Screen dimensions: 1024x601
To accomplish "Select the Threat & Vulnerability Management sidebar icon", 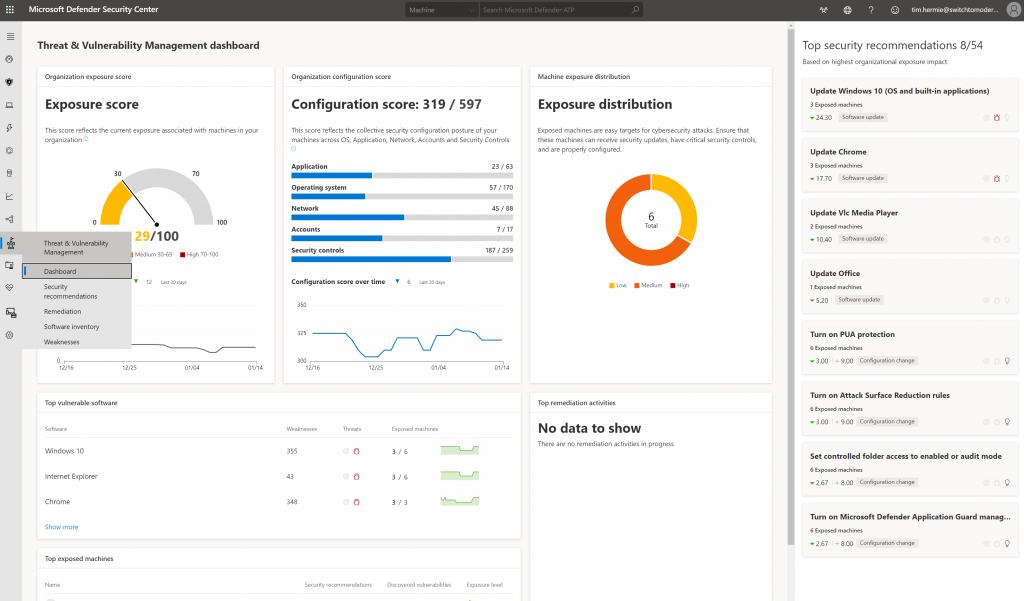I will coord(10,244).
